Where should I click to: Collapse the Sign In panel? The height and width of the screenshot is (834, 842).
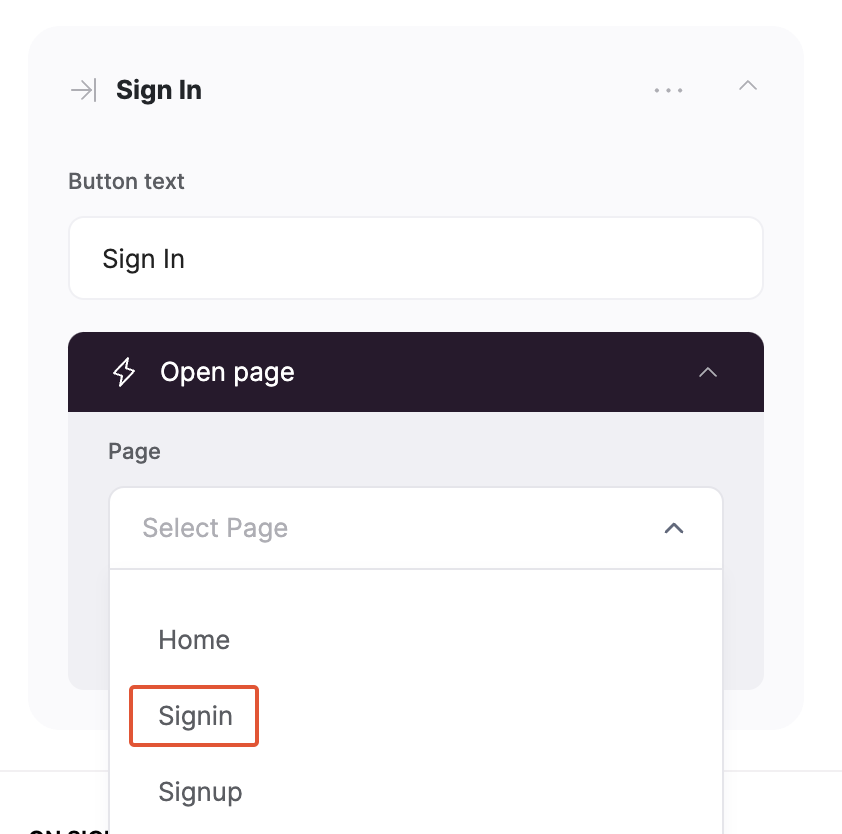(x=748, y=86)
